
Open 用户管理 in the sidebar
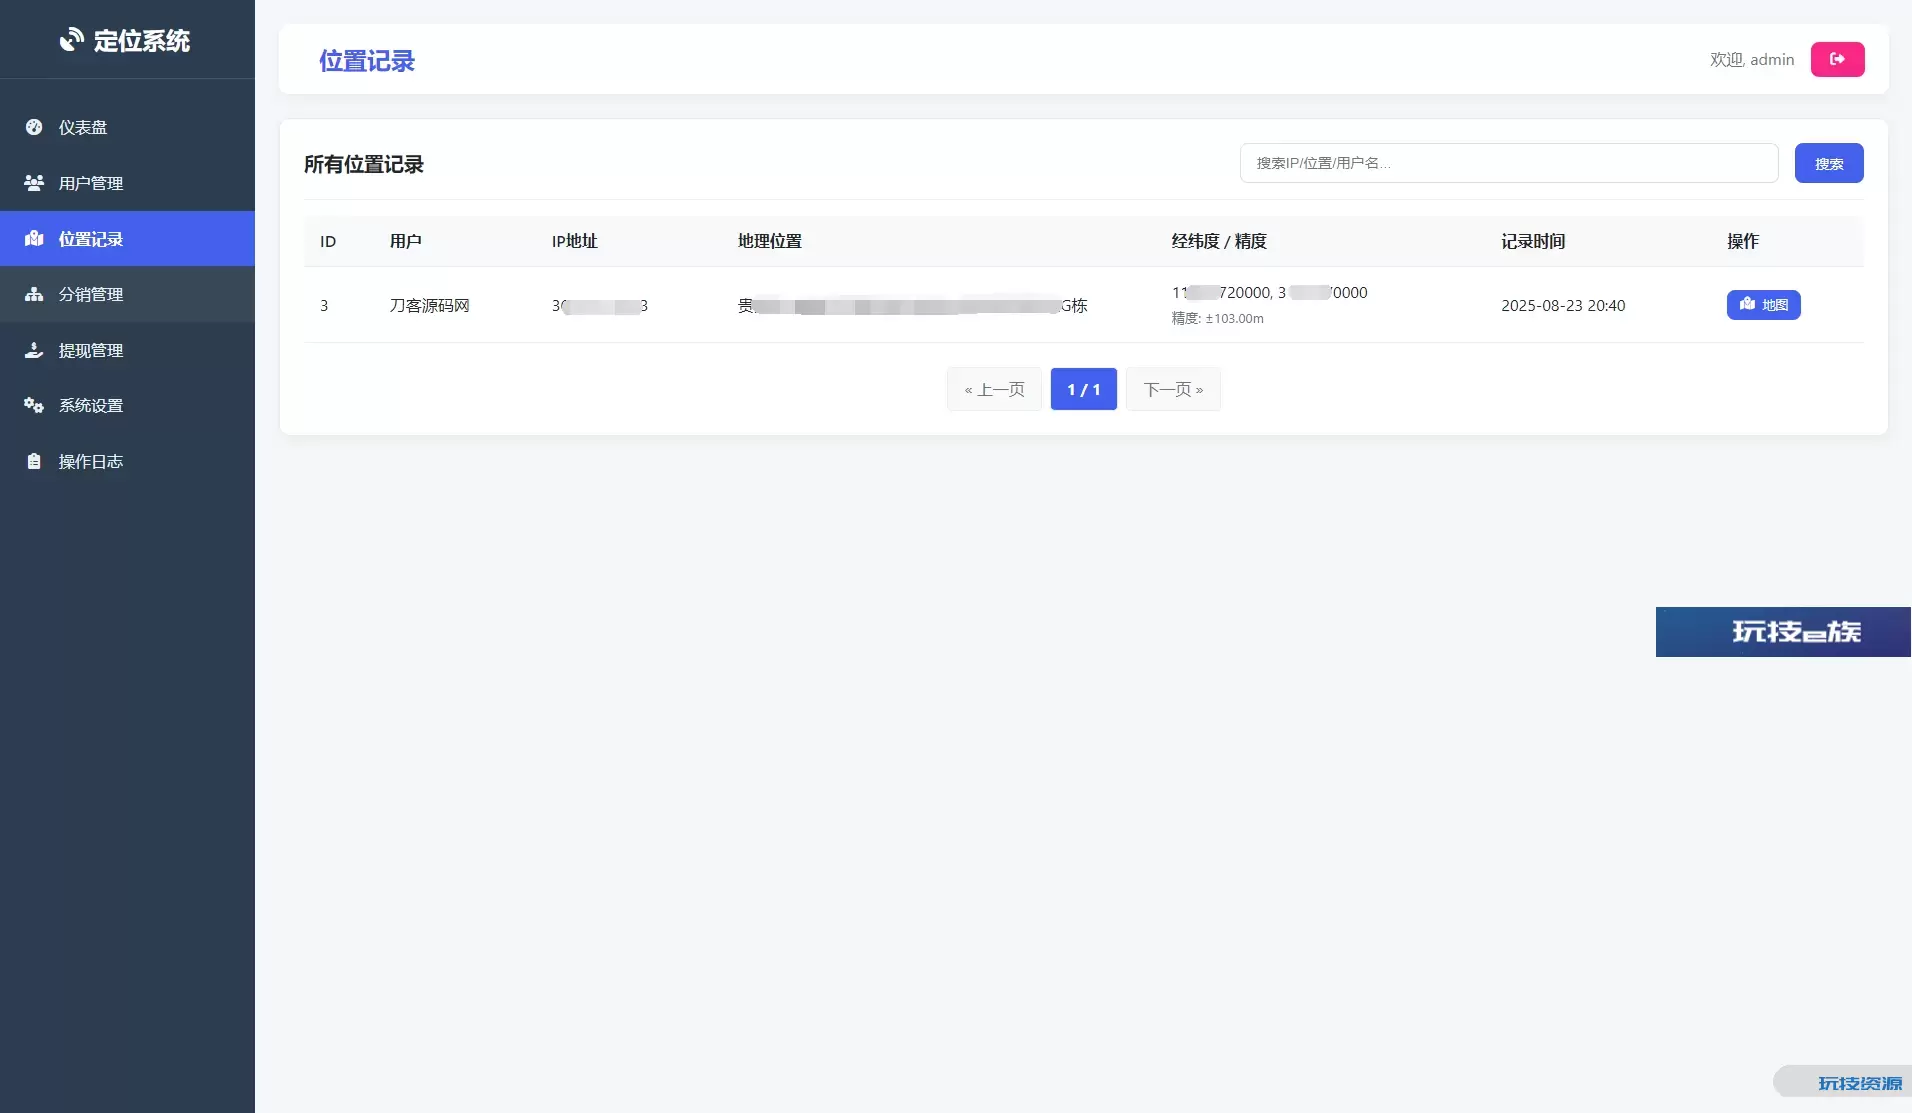91,183
